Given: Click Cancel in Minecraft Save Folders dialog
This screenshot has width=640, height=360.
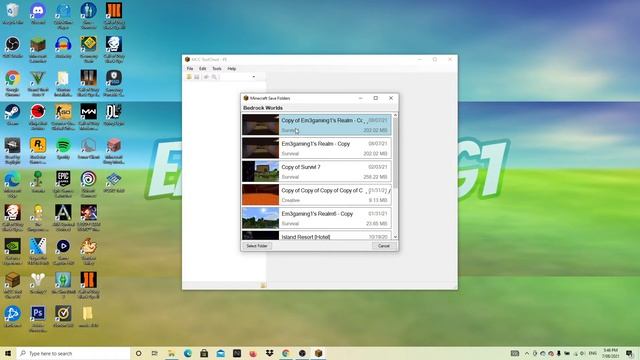Looking at the screenshot, I should tap(384, 246).
